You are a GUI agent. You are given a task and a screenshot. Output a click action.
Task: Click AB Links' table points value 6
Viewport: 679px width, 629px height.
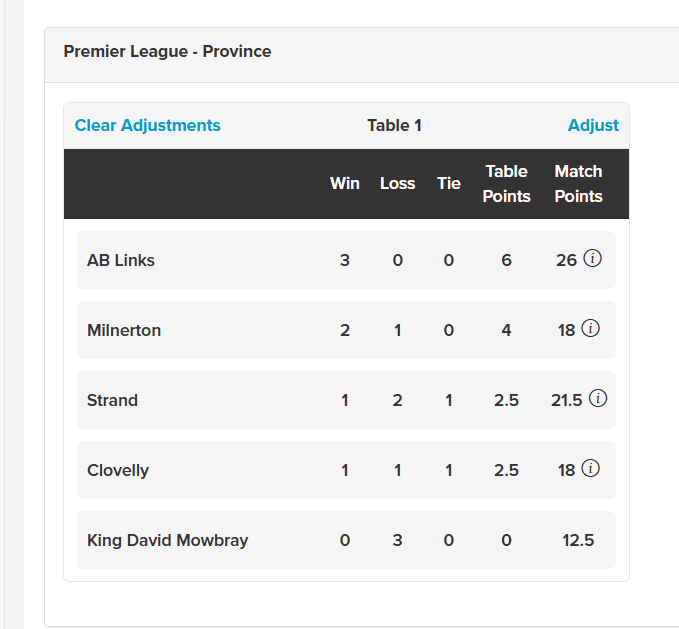tap(506, 260)
